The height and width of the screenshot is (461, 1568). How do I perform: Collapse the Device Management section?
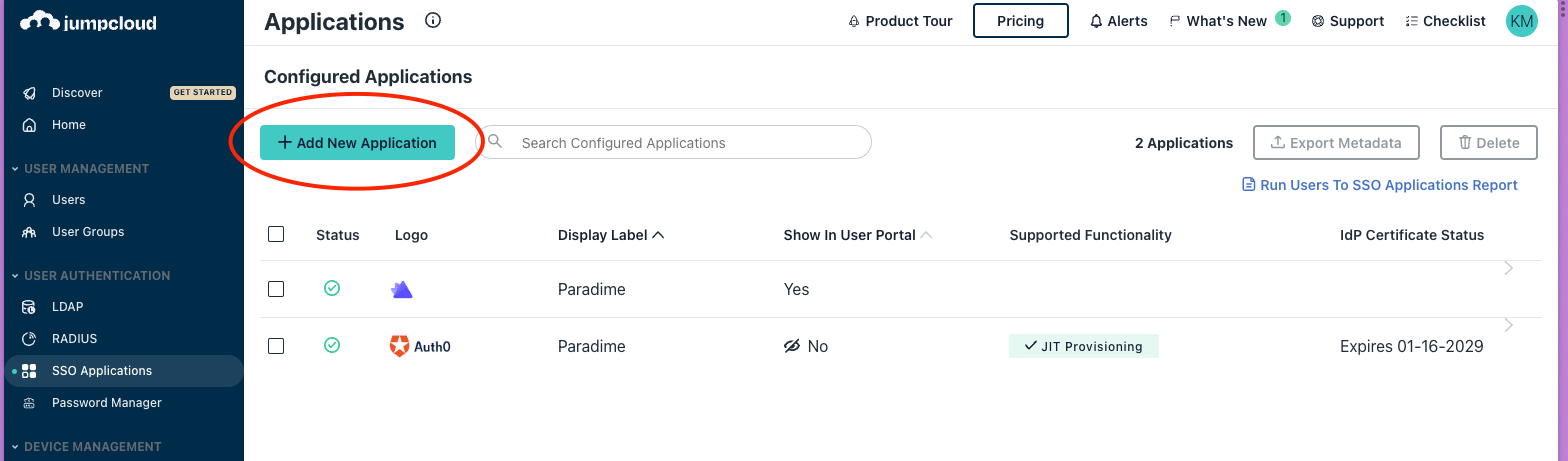click(x=85, y=447)
